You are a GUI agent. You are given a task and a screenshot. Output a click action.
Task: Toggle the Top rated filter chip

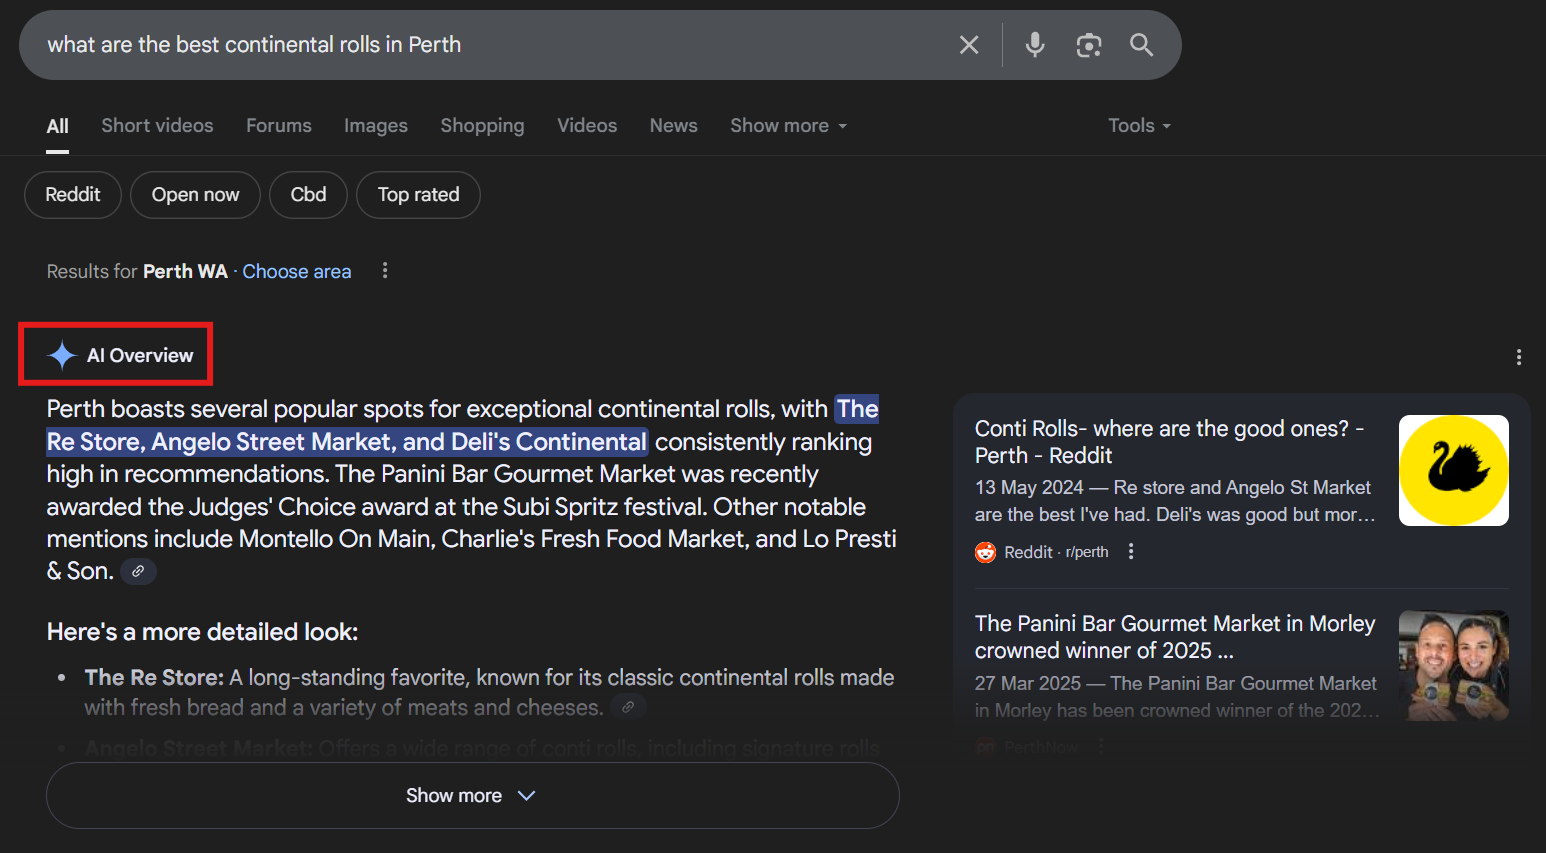(418, 195)
